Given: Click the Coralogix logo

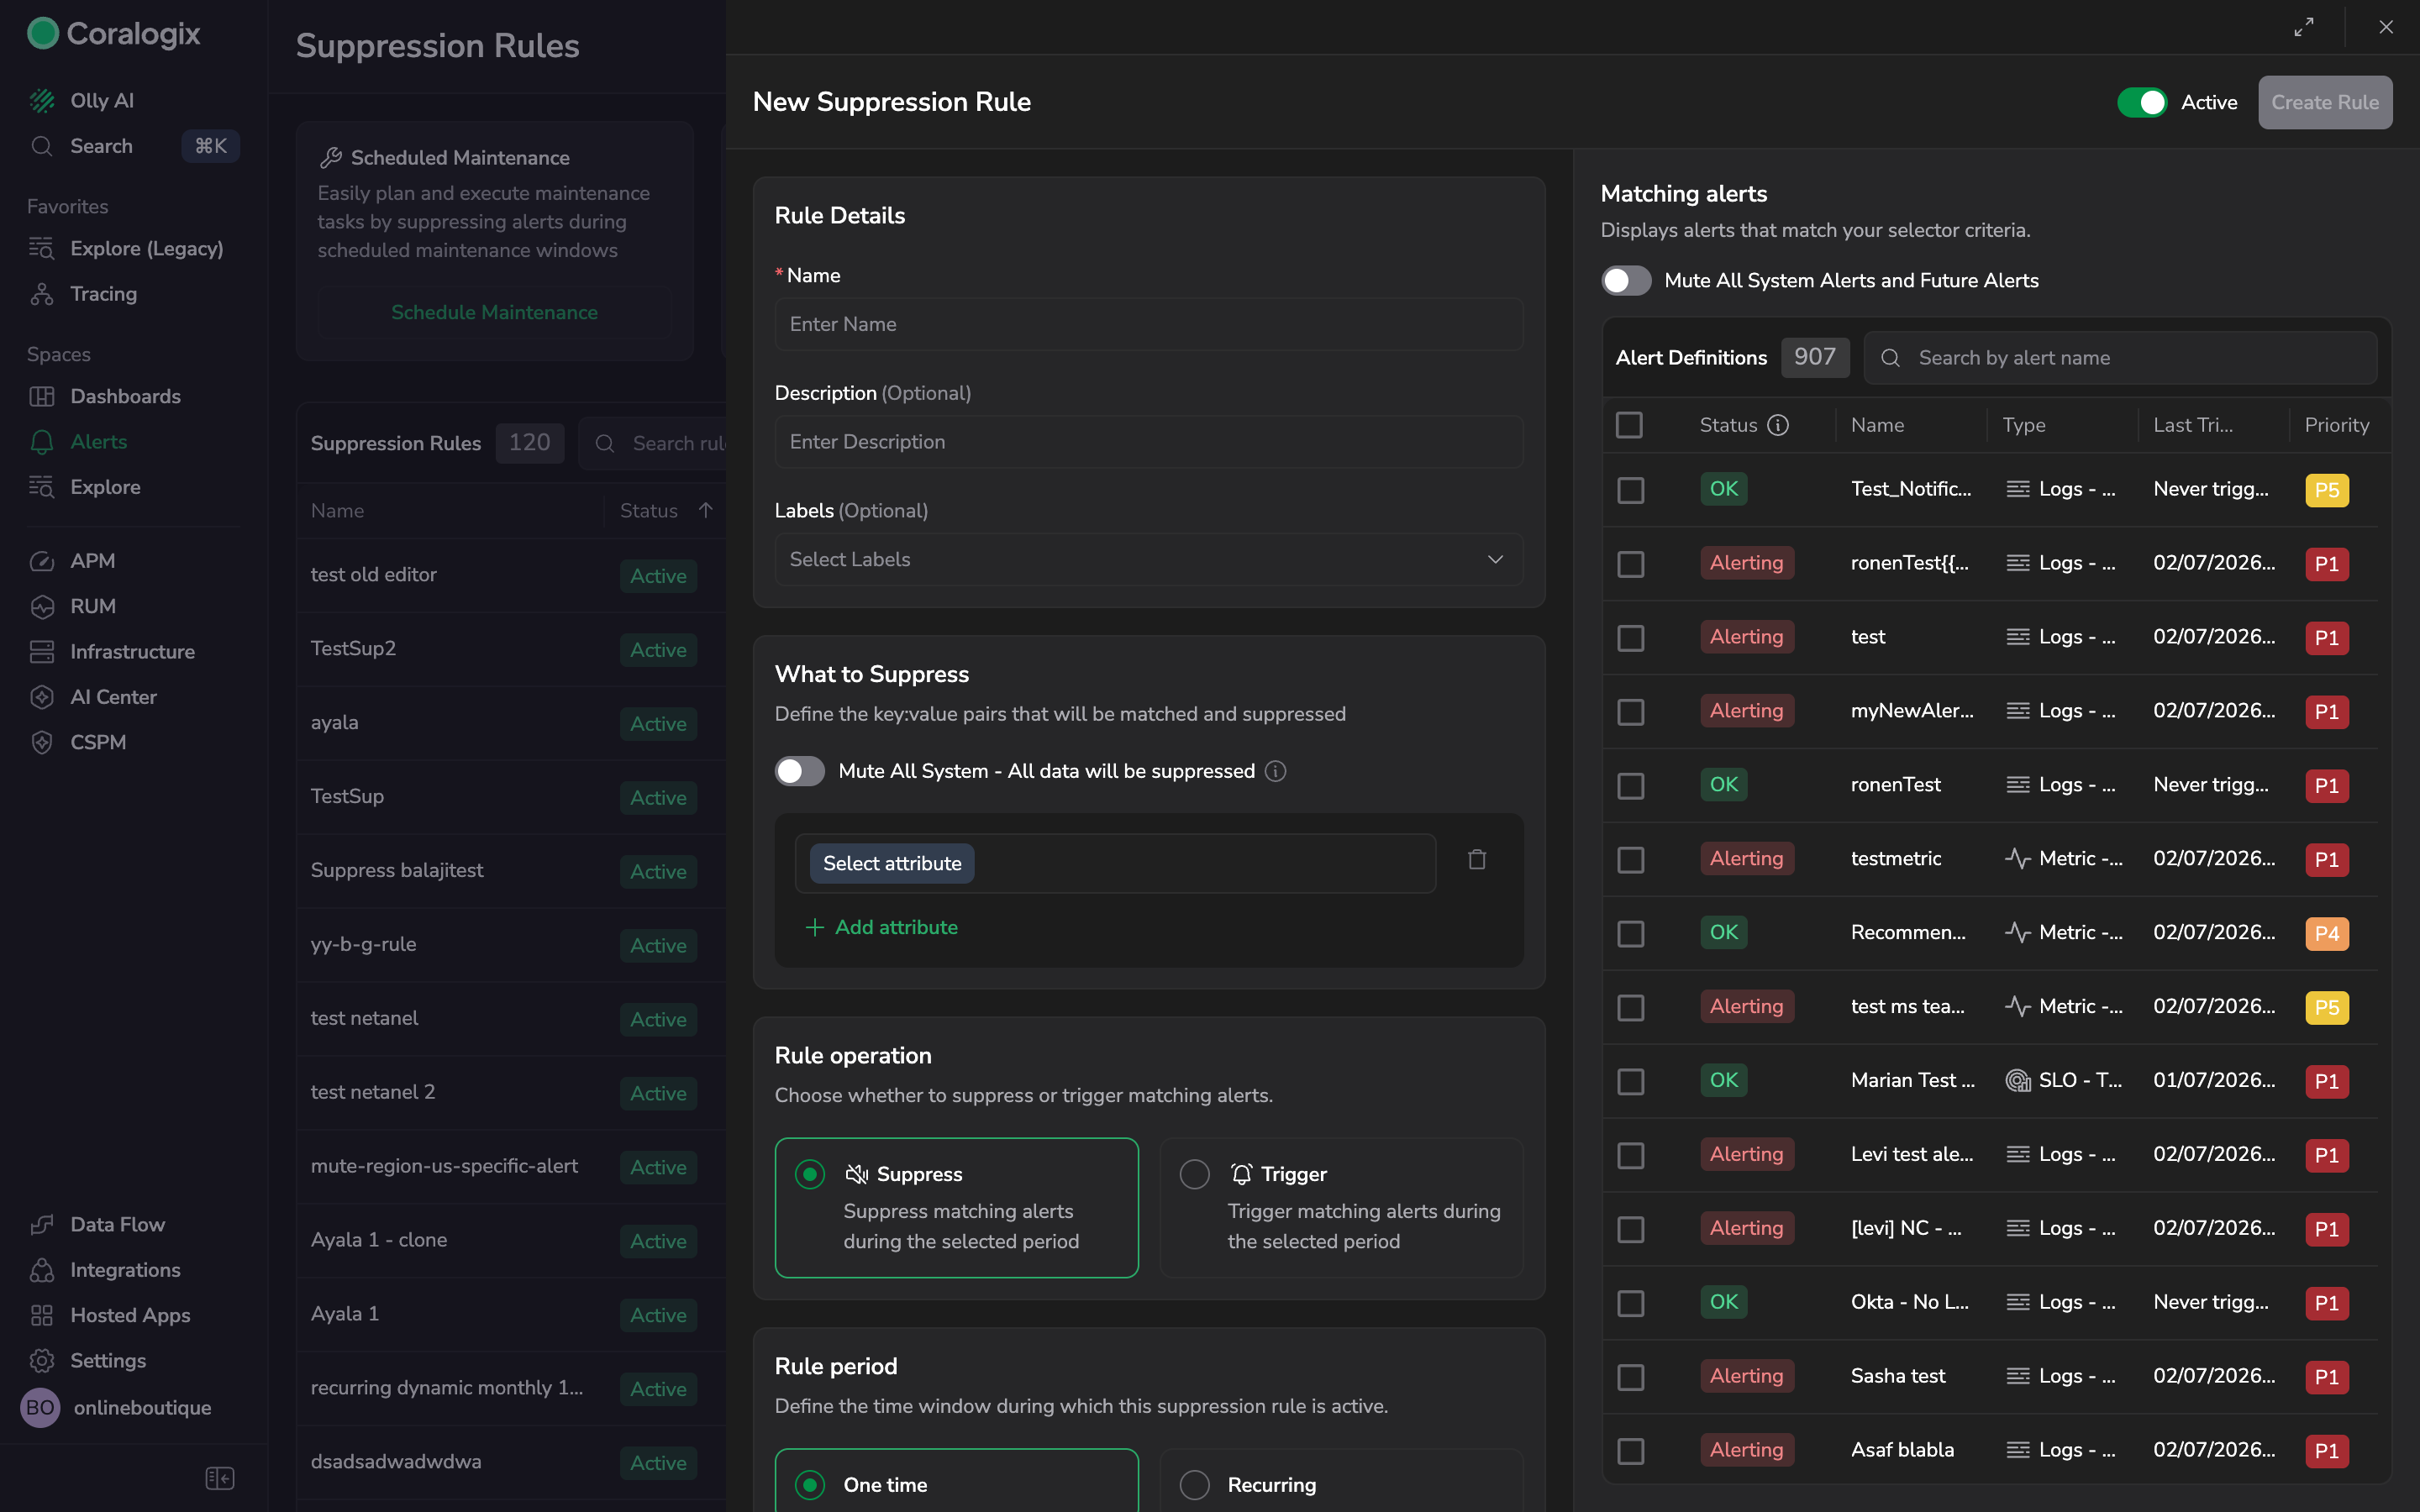Looking at the screenshot, I should tap(113, 33).
